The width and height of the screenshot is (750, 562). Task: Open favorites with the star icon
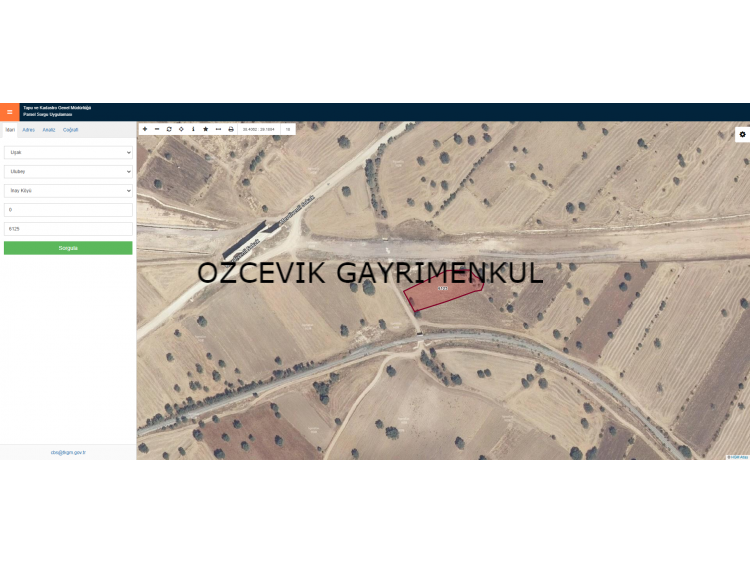point(206,129)
